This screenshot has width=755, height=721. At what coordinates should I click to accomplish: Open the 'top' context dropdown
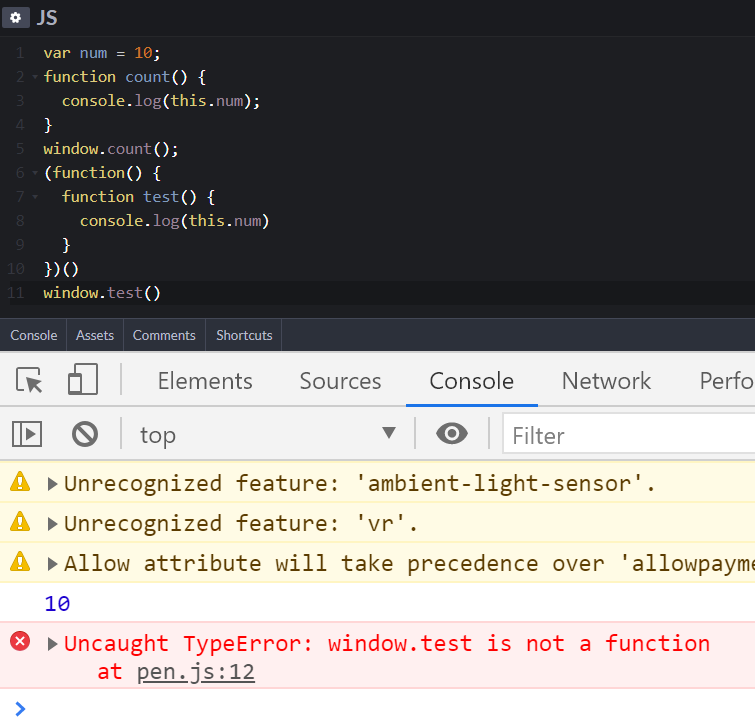tap(268, 434)
